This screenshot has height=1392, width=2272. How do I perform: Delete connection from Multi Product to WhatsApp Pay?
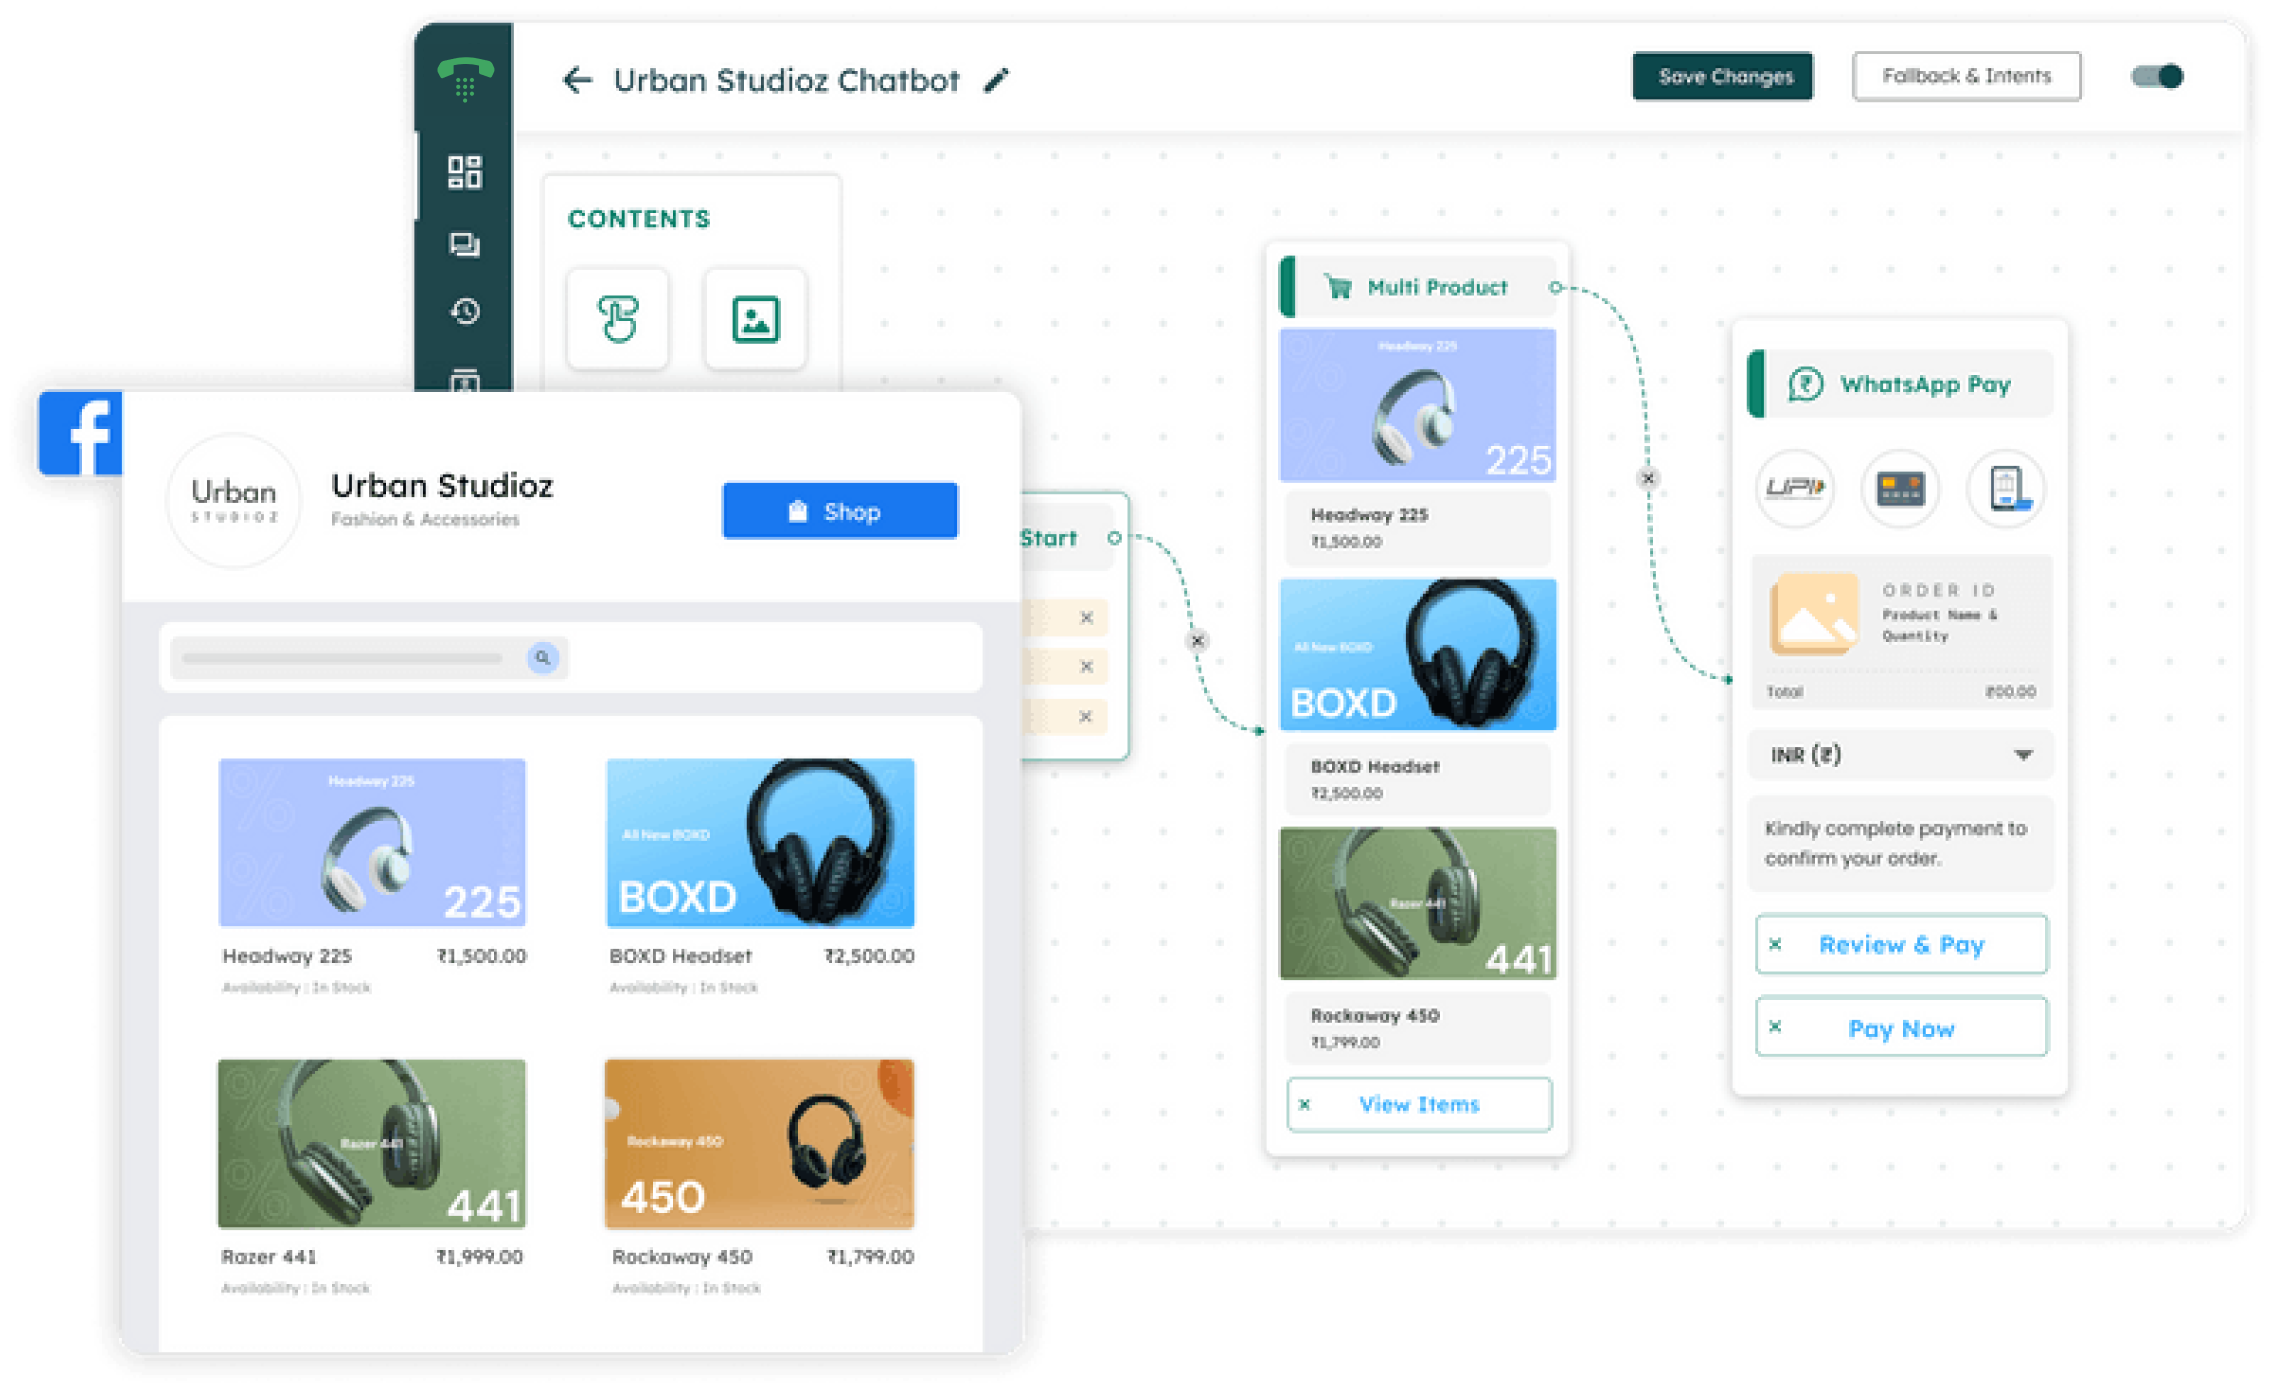click(x=1648, y=478)
